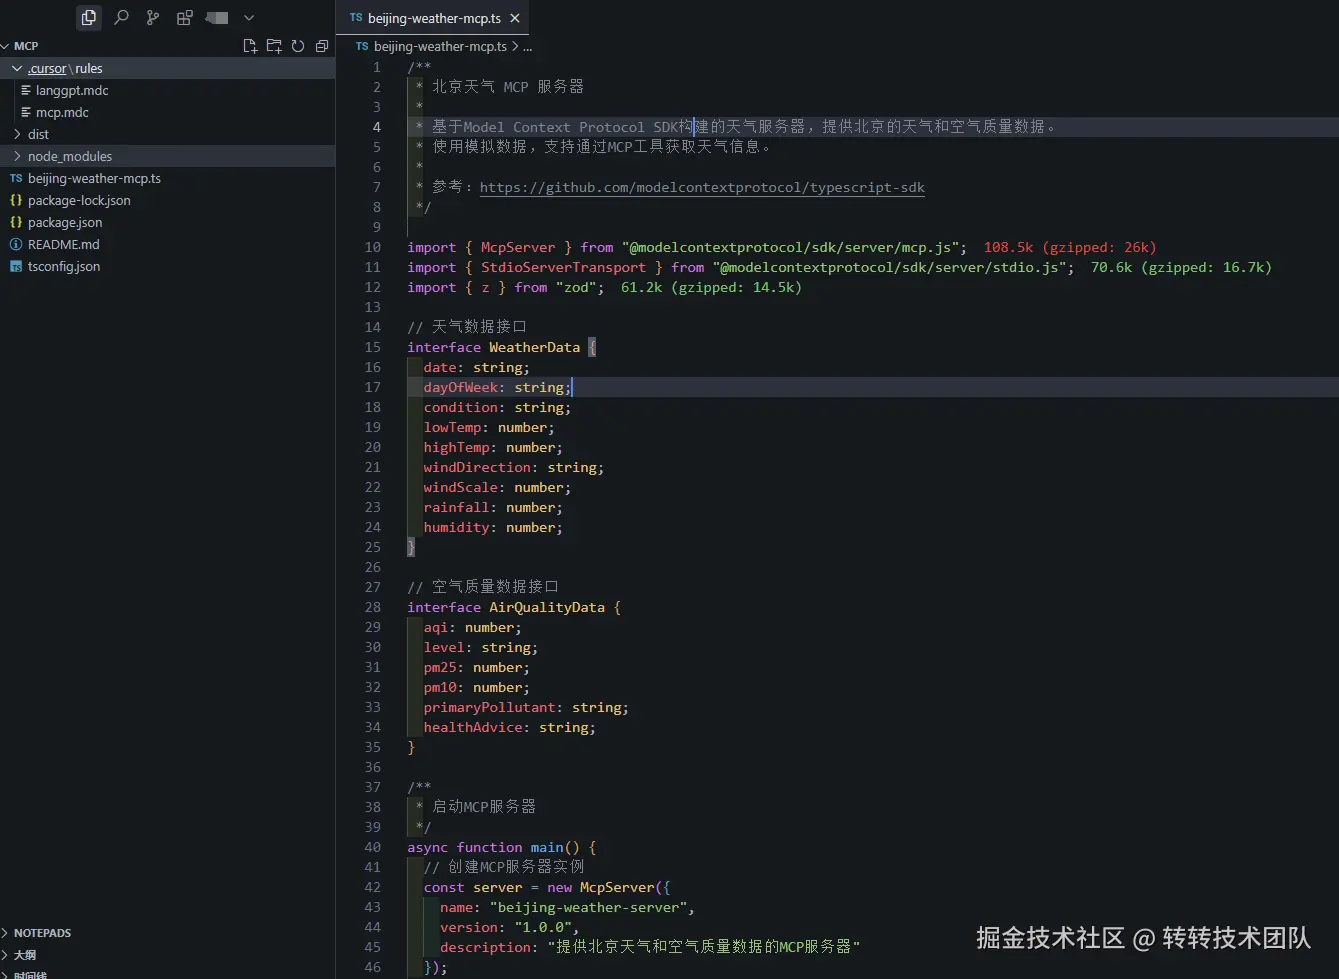Image resolution: width=1339 pixels, height=979 pixels.
Task: Open the Source Control view icon
Action: pyautogui.click(x=152, y=17)
